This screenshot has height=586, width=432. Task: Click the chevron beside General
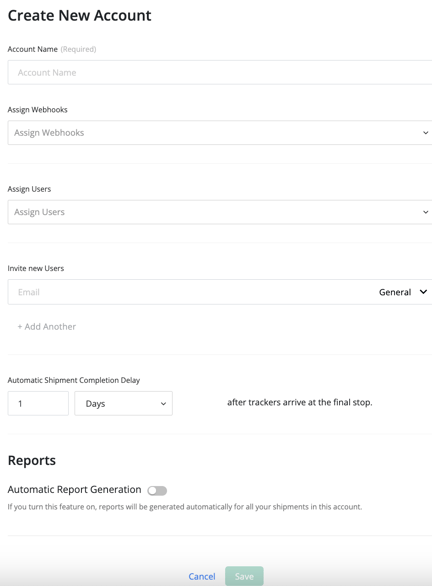[x=423, y=292]
